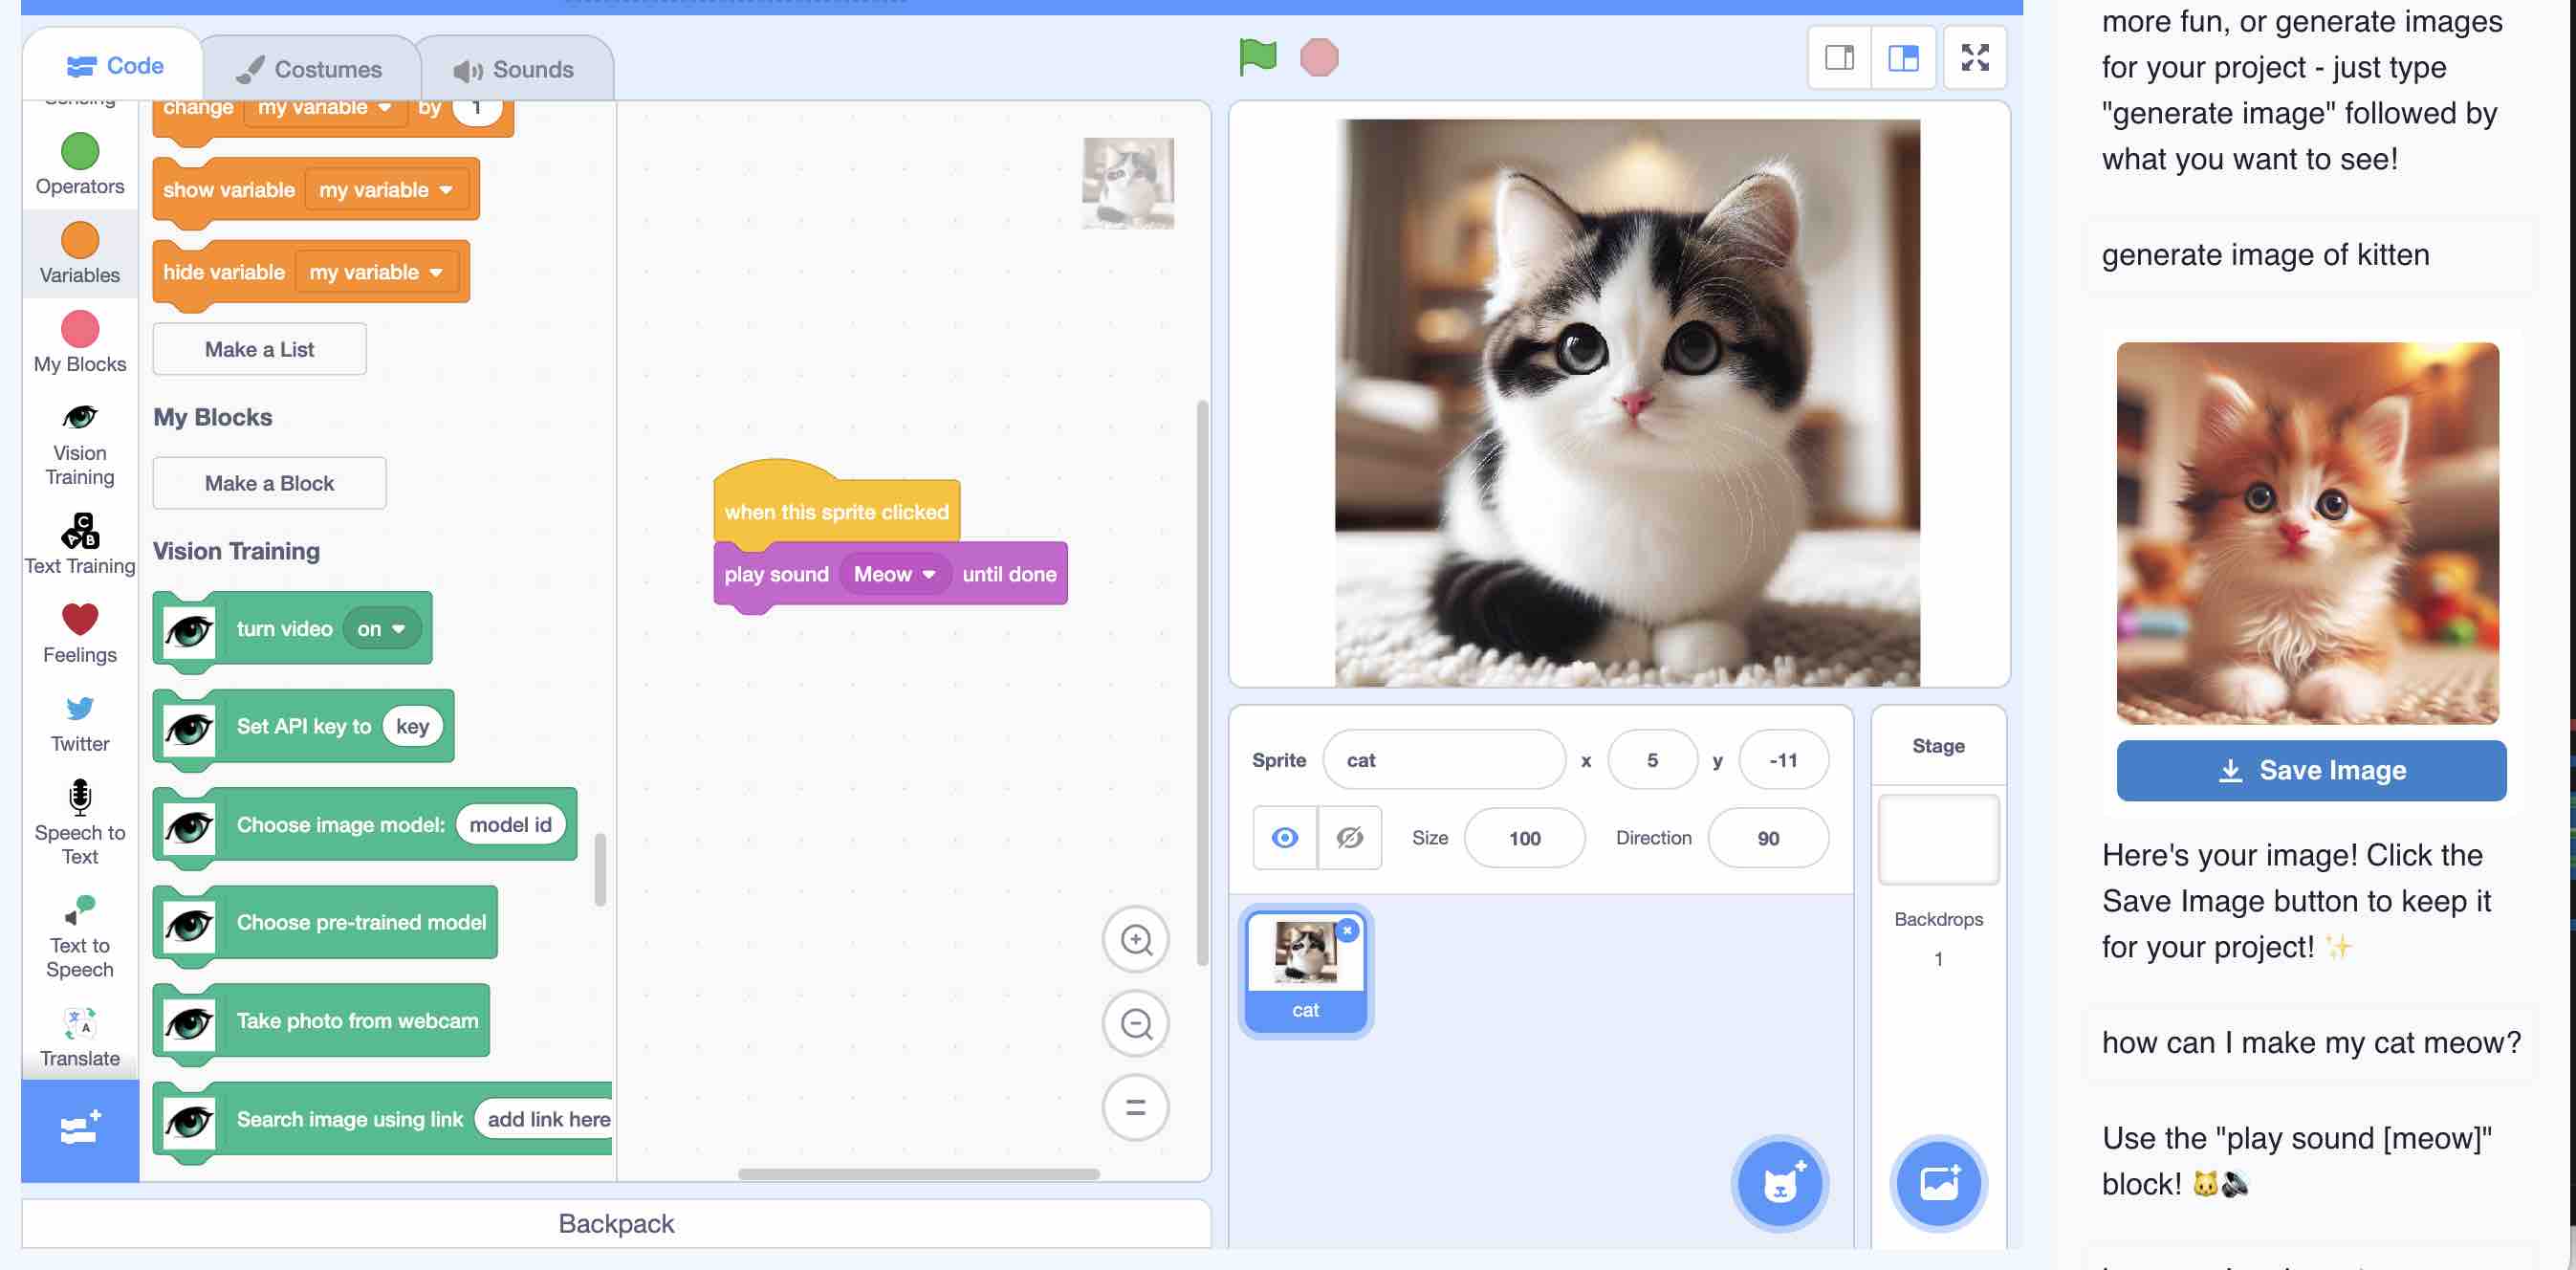The width and height of the screenshot is (2576, 1270).
Task: Enter fullscreen stage mode
Action: pos(1975,57)
